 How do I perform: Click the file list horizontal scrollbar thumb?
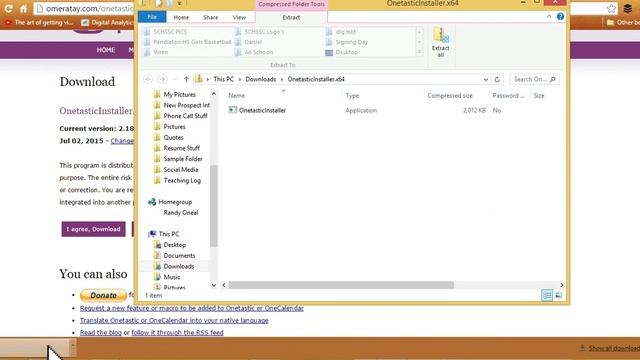[341, 285]
